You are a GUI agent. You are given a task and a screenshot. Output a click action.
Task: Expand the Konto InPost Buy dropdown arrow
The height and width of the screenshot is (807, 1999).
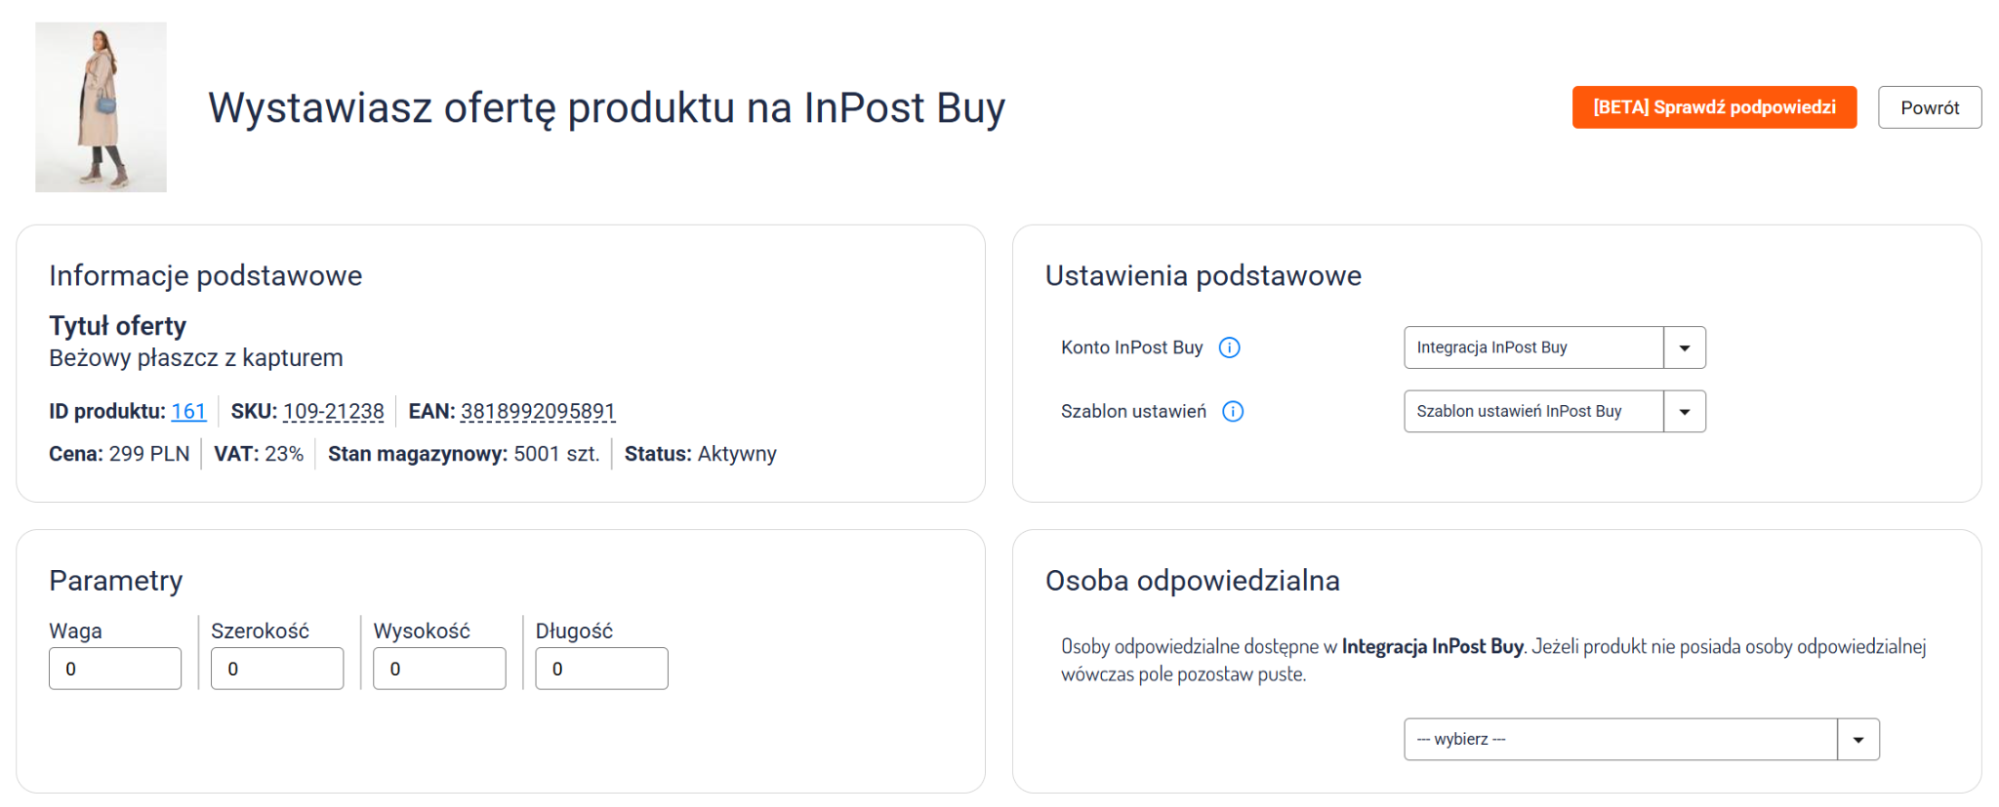click(x=1684, y=348)
